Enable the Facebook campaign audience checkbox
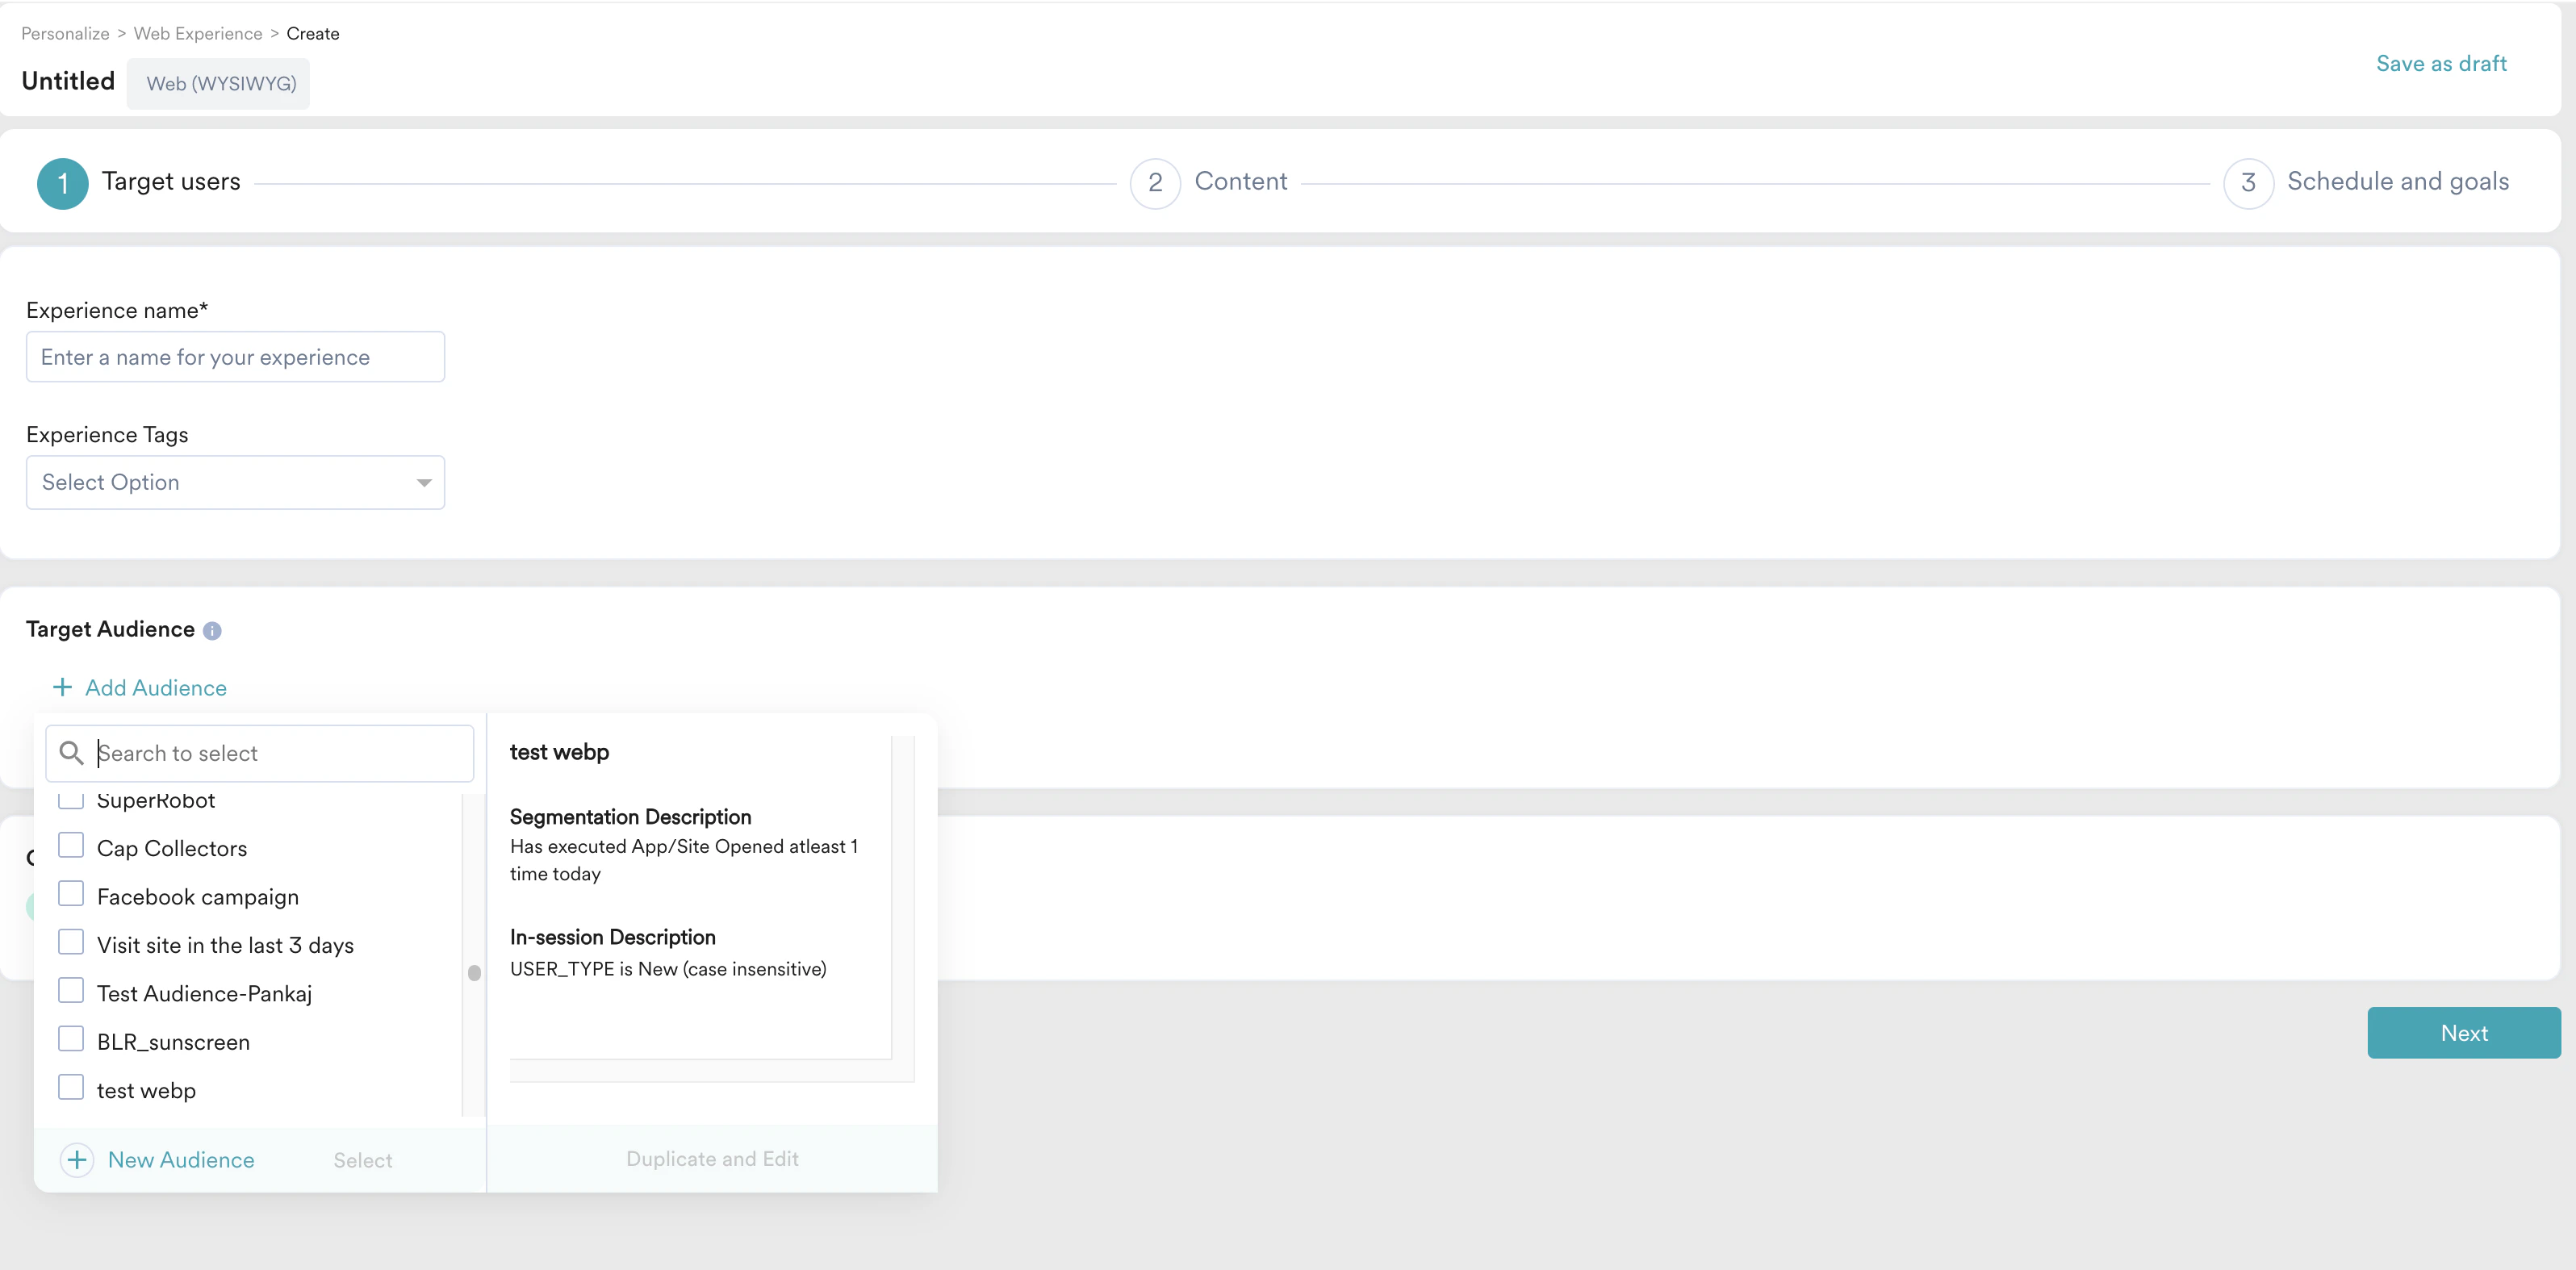This screenshot has height=1270, width=2576. pyautogui.click(x=70, y=893)
